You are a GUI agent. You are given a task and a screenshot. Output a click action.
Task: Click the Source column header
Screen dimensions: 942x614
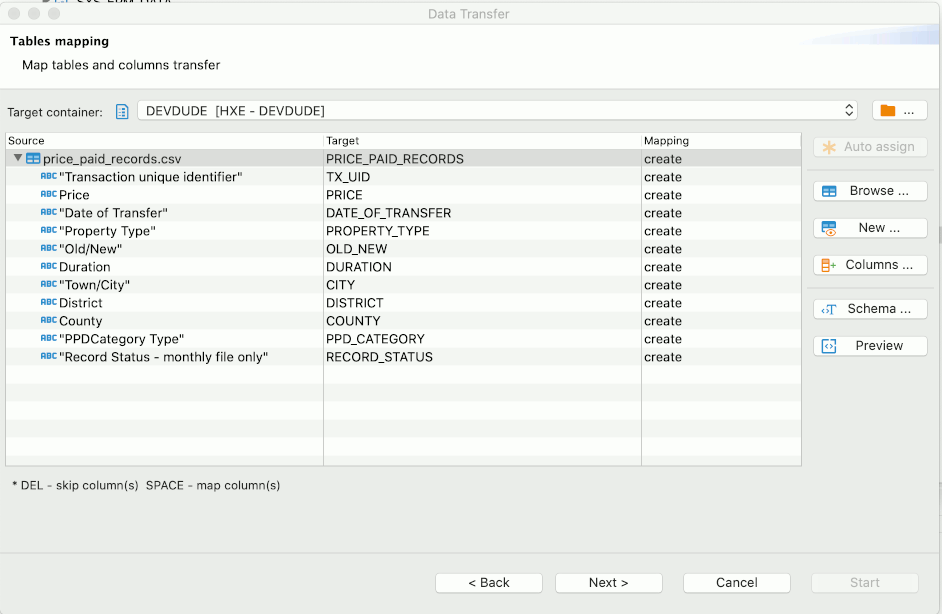pos(165,141)
